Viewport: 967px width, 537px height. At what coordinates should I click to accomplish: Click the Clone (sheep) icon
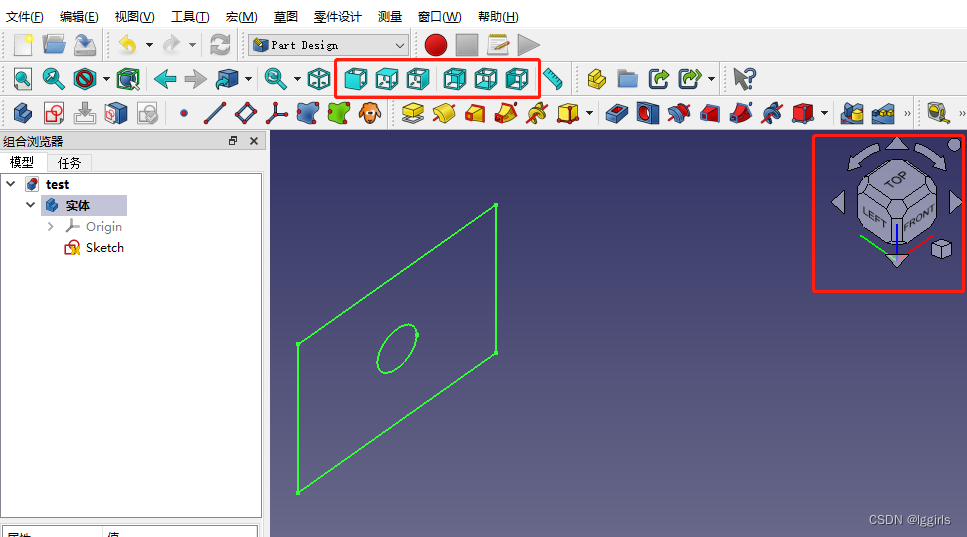369,113
